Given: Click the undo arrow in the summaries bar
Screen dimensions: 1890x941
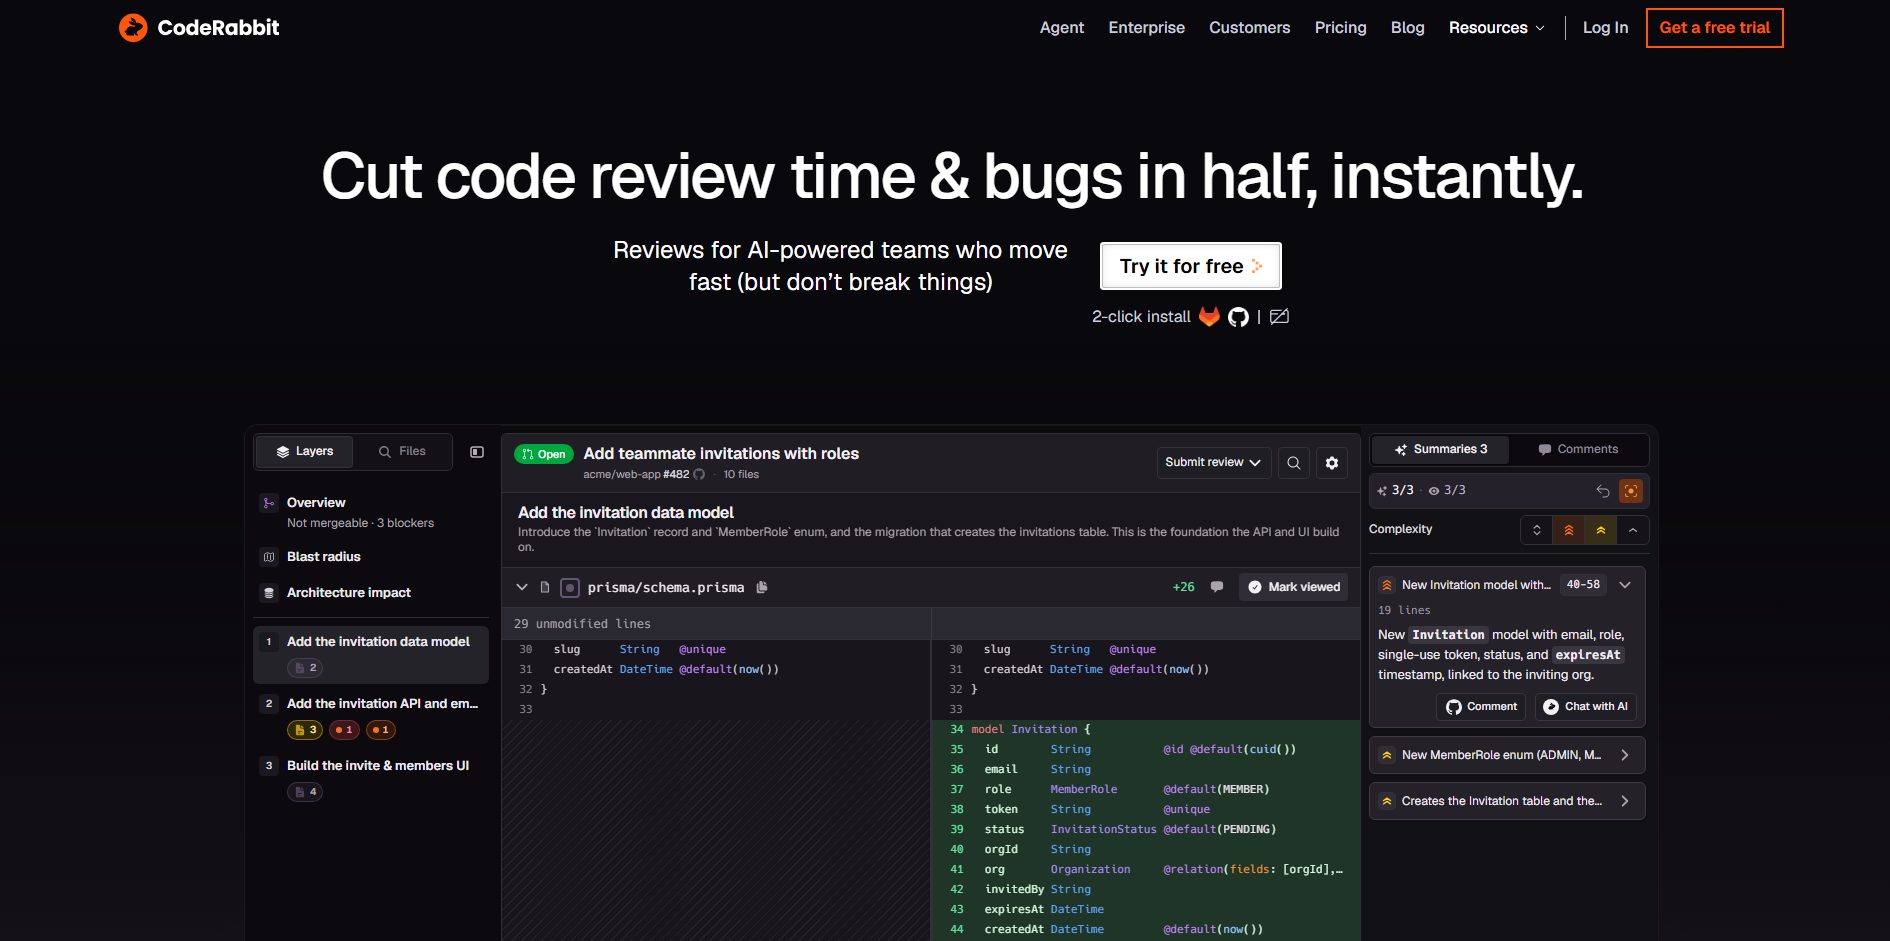Looking at the screenshot, I should 1603,491.
